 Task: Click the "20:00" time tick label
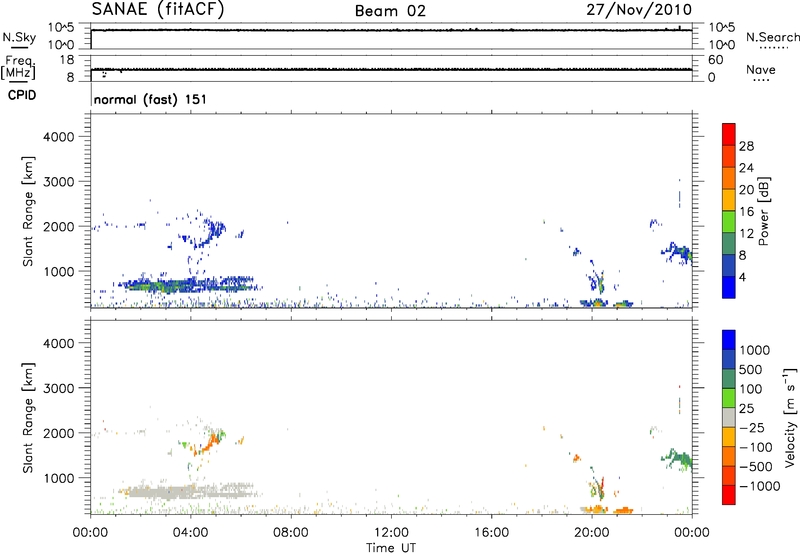click(591, 533)
